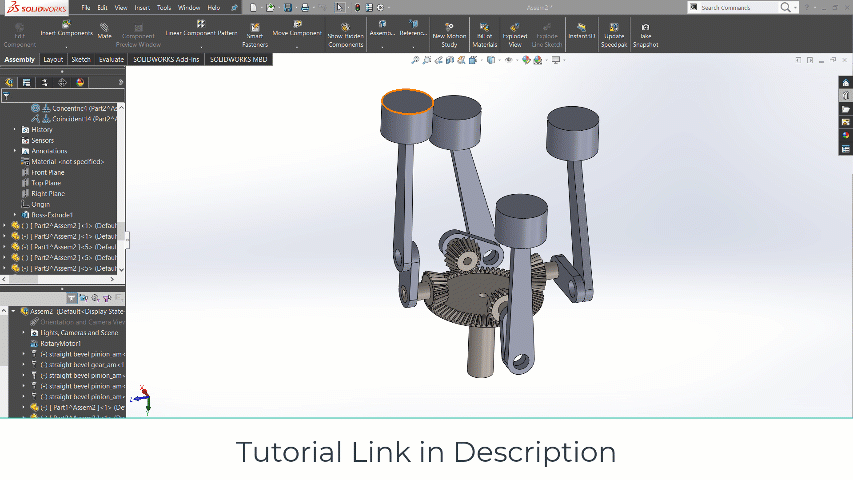Expand Part2^Assem2 <1> component
853x480 pixels.
(4, 225)
